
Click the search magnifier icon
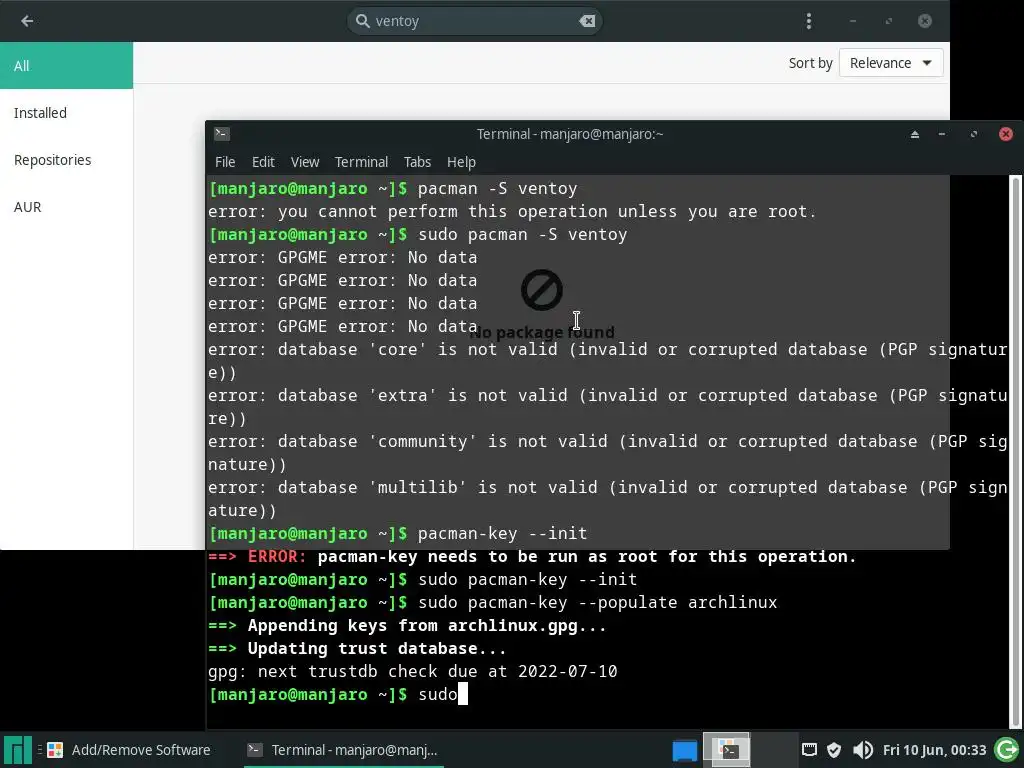[x=362, y=21]
